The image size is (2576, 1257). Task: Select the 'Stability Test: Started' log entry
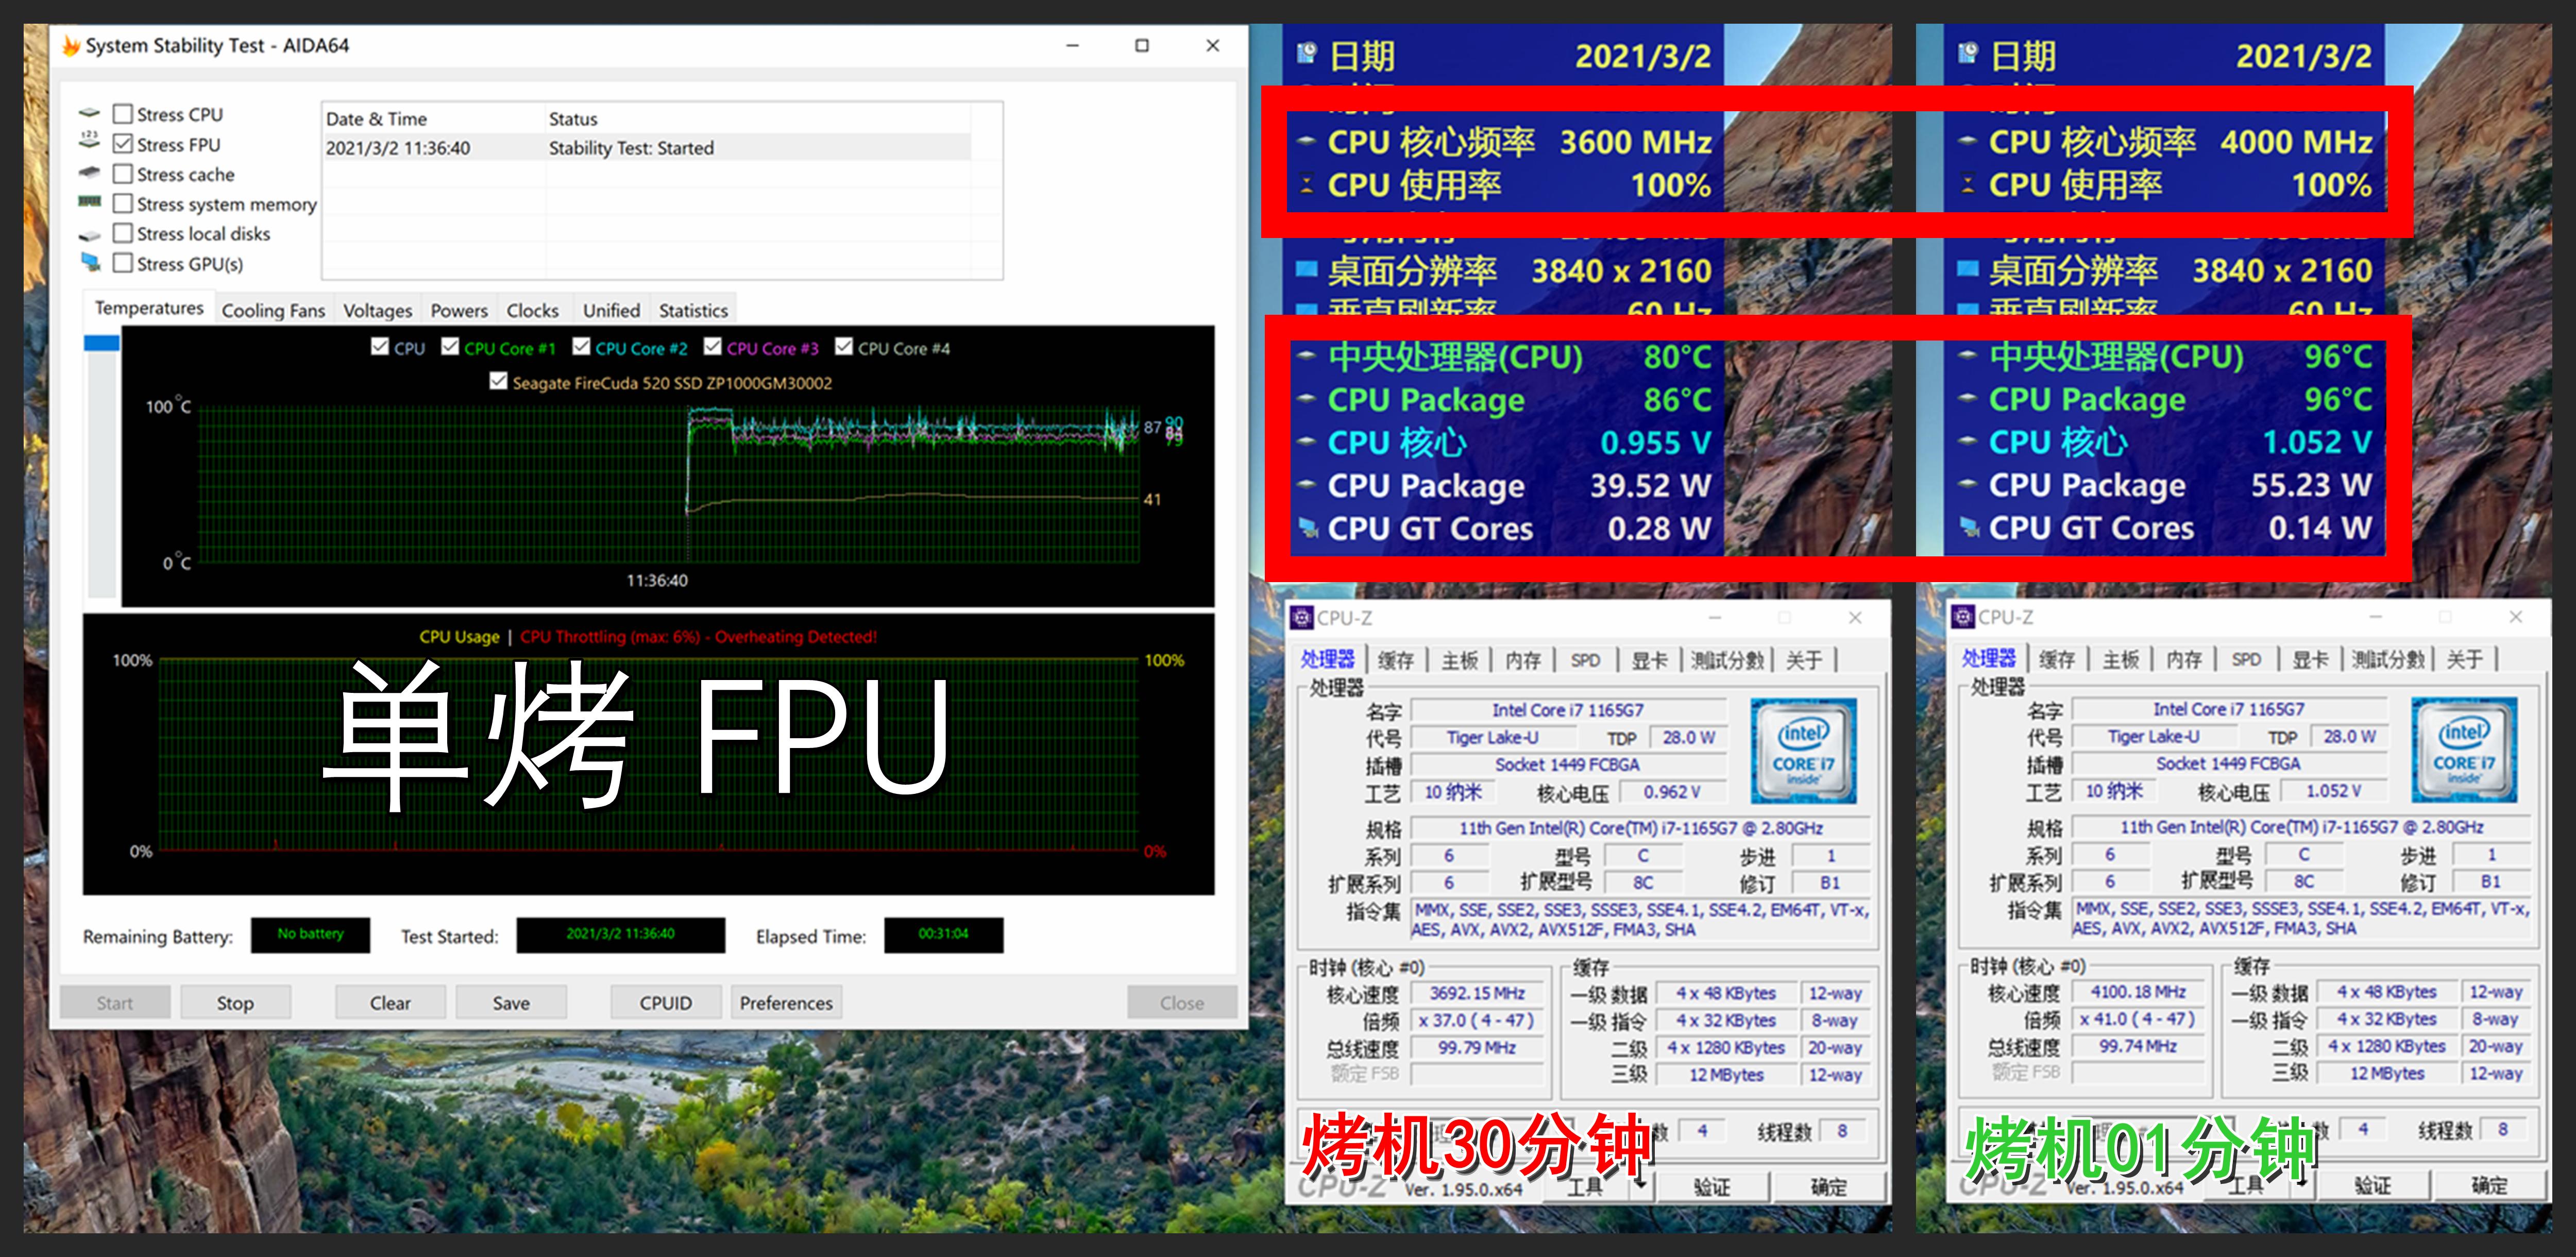pyautogui.click(x=630, y=147)
